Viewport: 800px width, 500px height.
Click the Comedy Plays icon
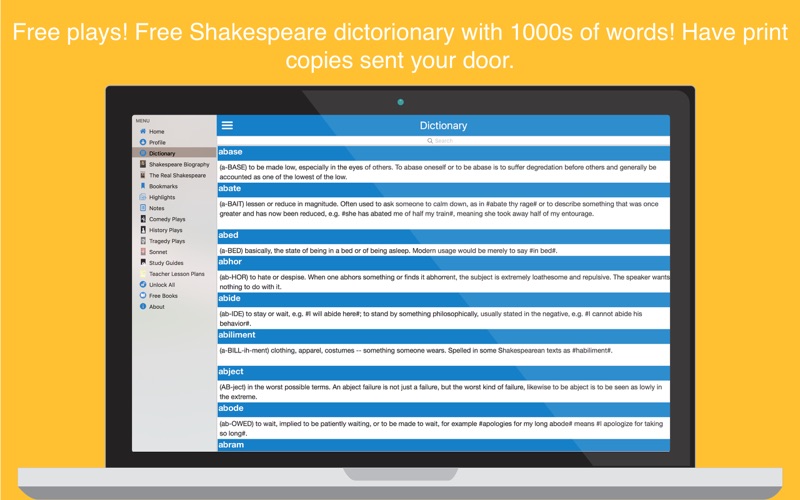click(x=143, y=219)
